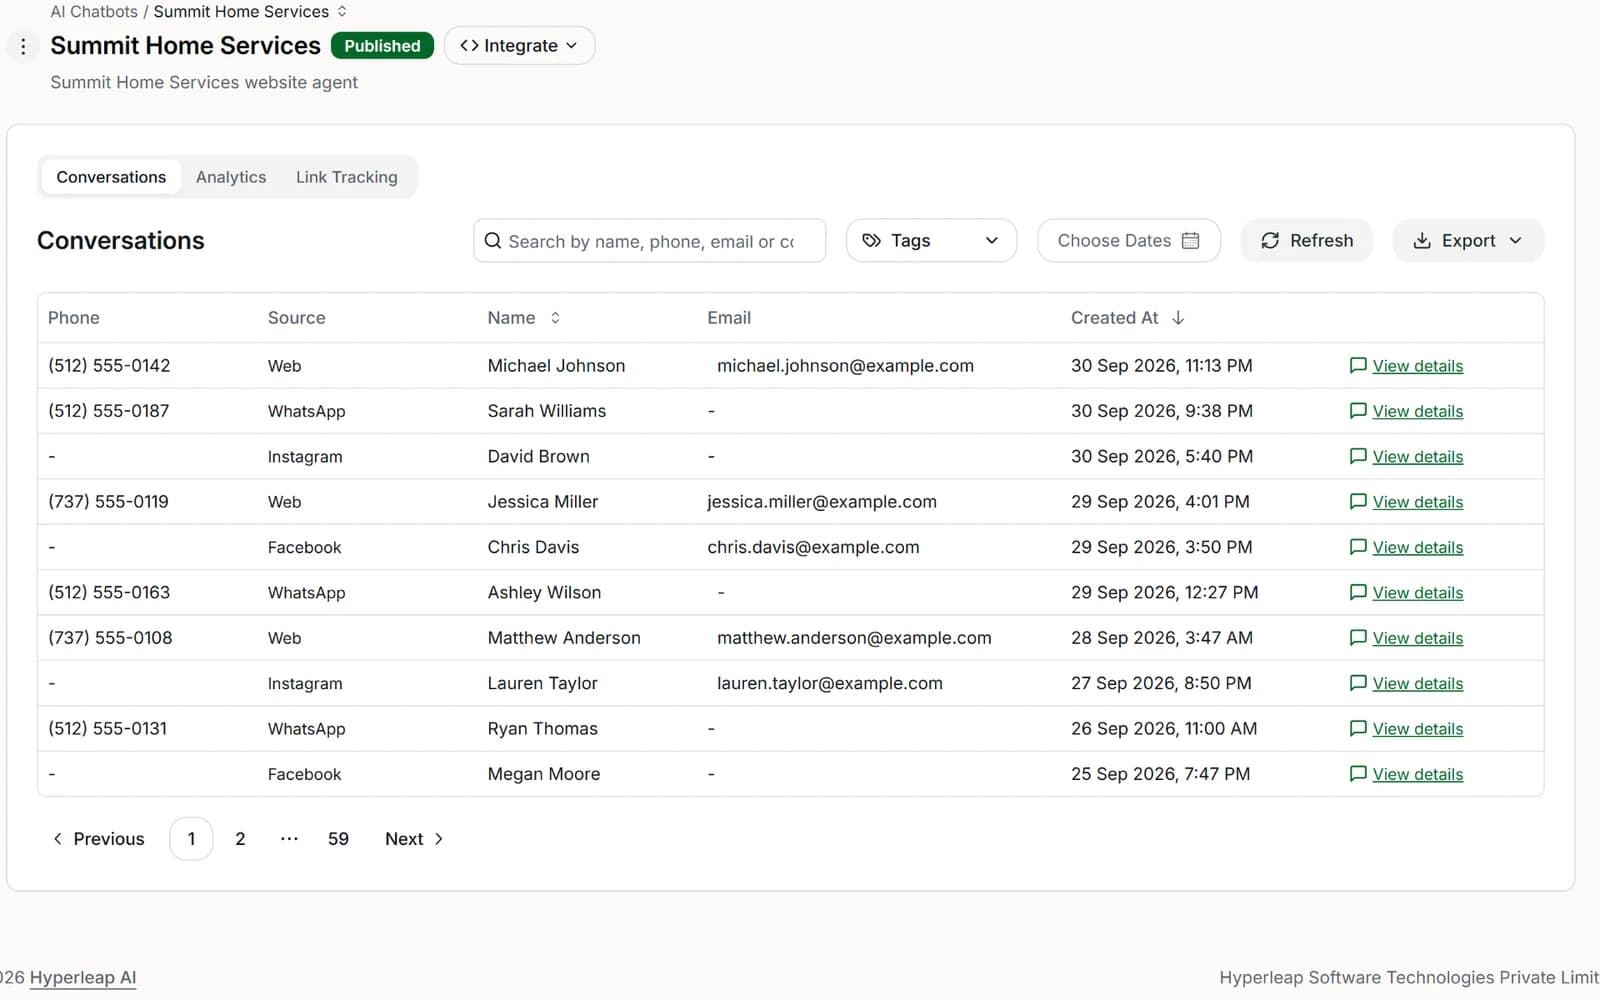Click the speech bubble icon in David Brown's row
The height and width of the screenshot is (1000, 1600).
pyautogui.click(x=1358, y=456)
